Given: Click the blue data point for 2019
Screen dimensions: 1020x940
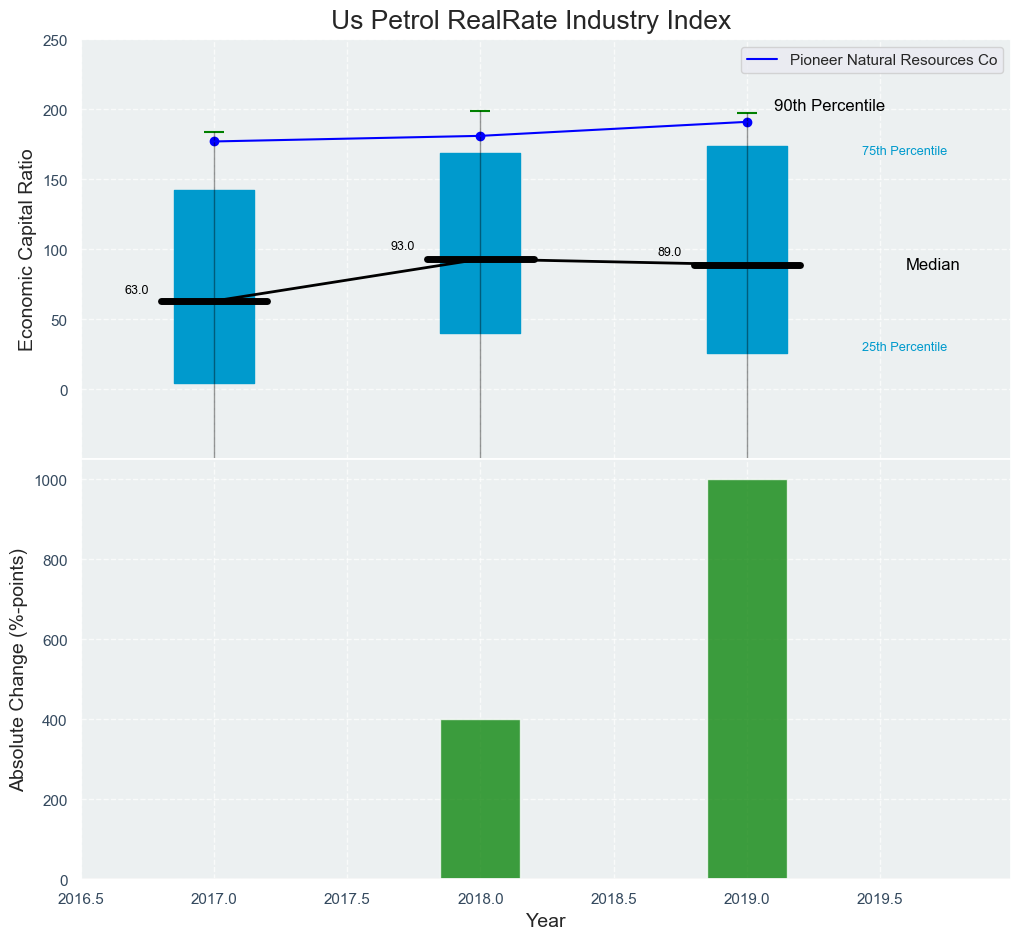Looking at the screenshot, I should coord(747,122).
